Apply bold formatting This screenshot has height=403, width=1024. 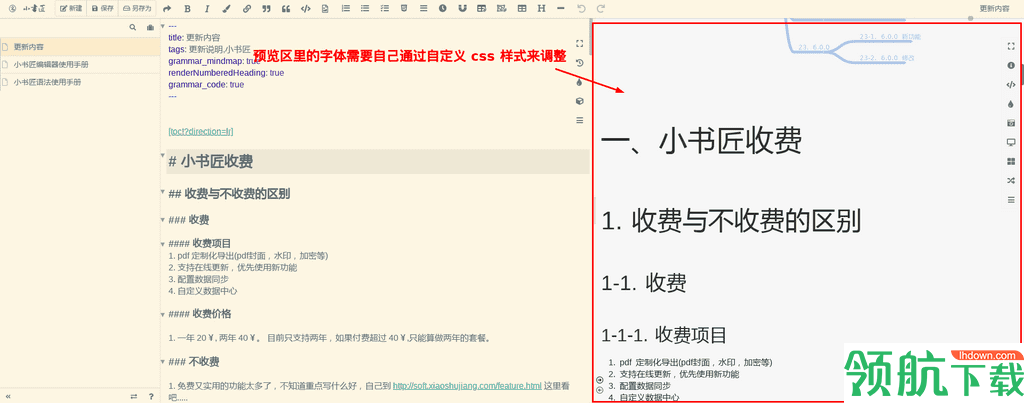click(187, 8)
